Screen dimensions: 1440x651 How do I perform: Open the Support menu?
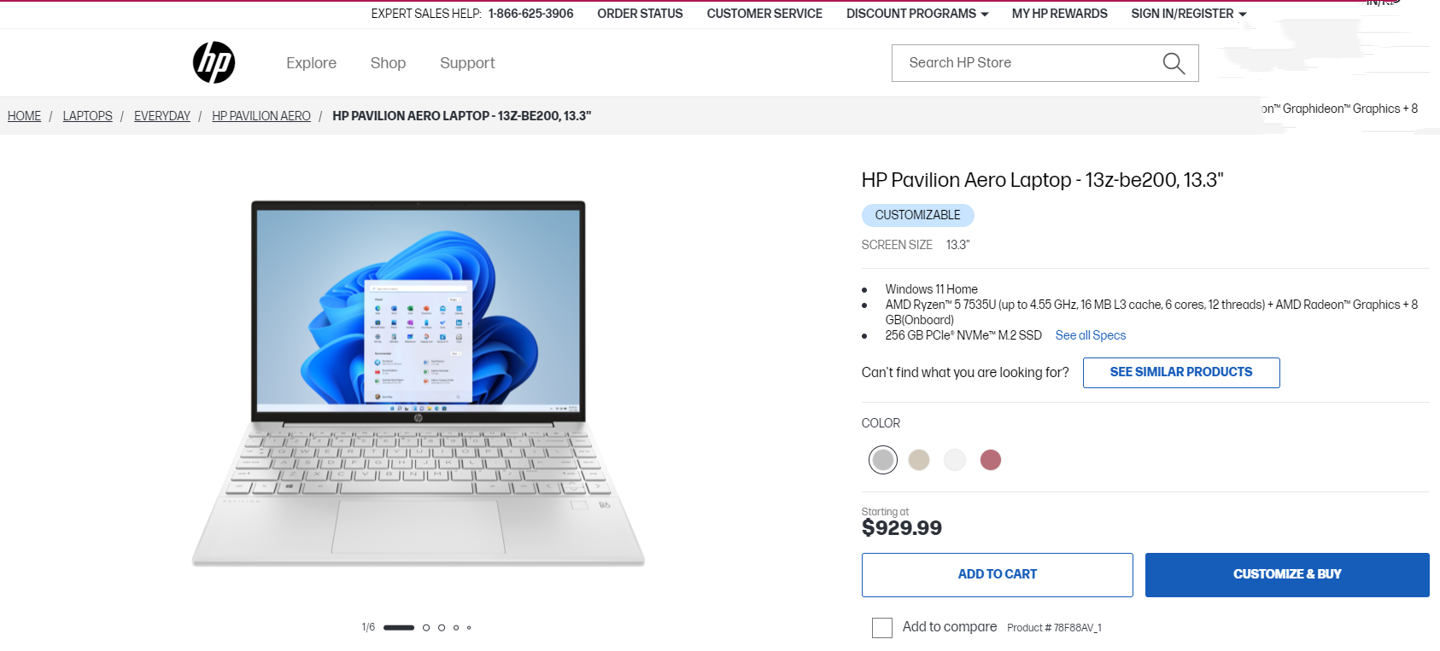click(467, 63)
